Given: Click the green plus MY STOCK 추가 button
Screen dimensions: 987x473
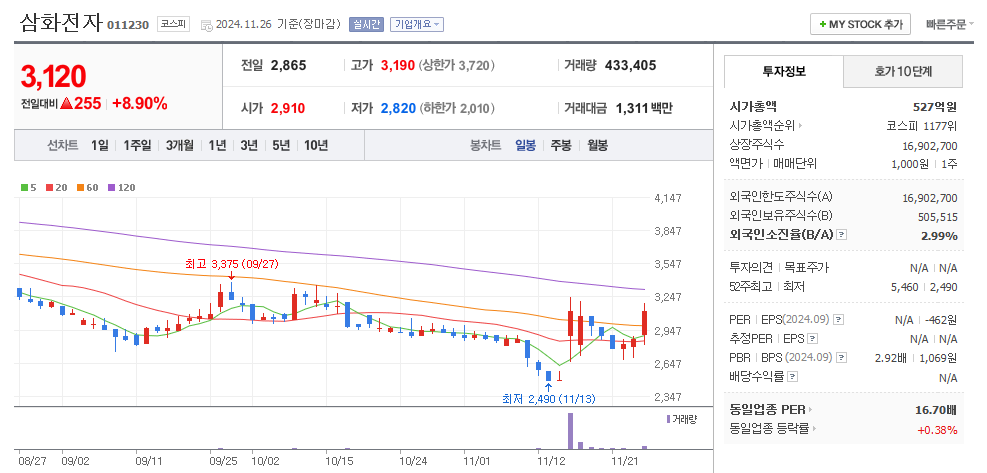Looking at the screenshot, I should click(x=860, y=25).
